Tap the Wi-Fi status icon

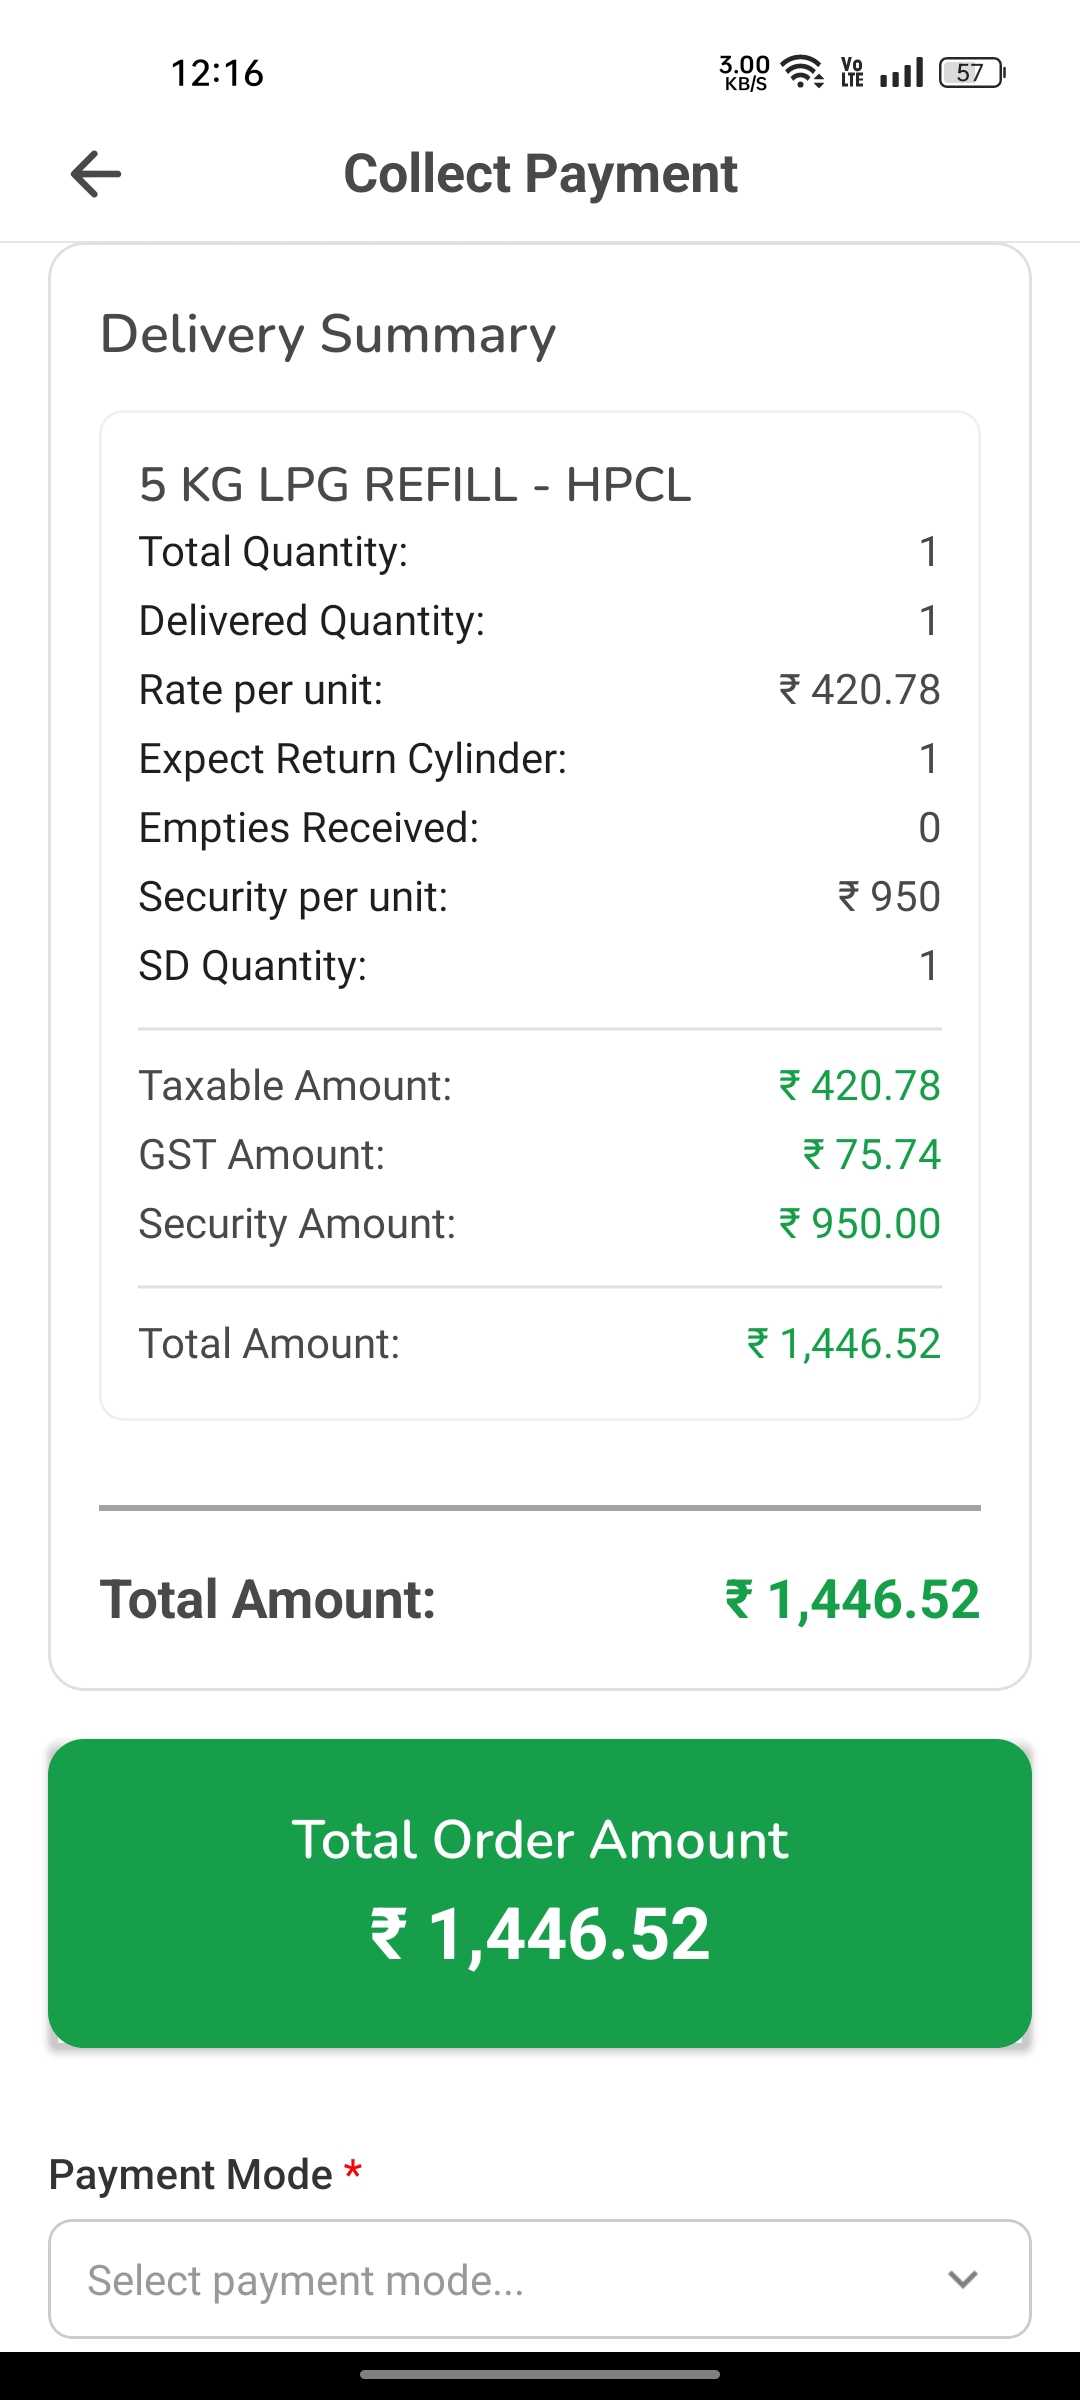click(x=802, y=72)
